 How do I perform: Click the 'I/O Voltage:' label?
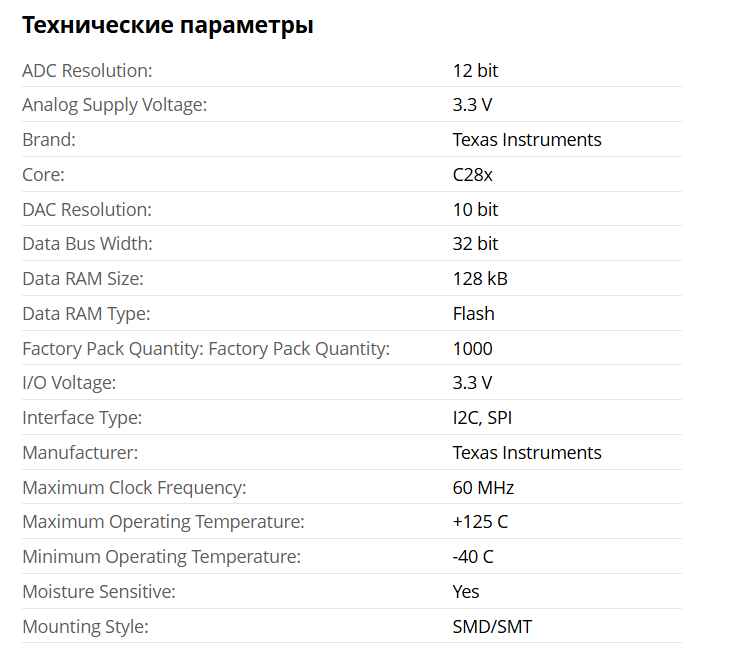click(69, 383)
